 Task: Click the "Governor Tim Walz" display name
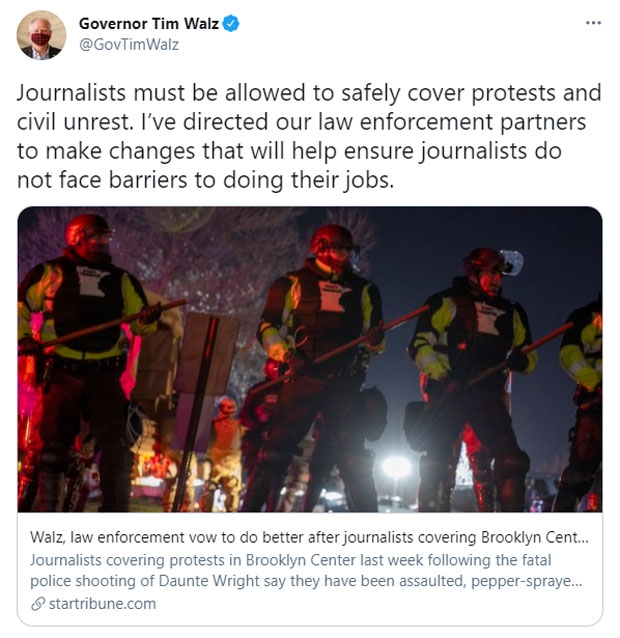[149, 24]
